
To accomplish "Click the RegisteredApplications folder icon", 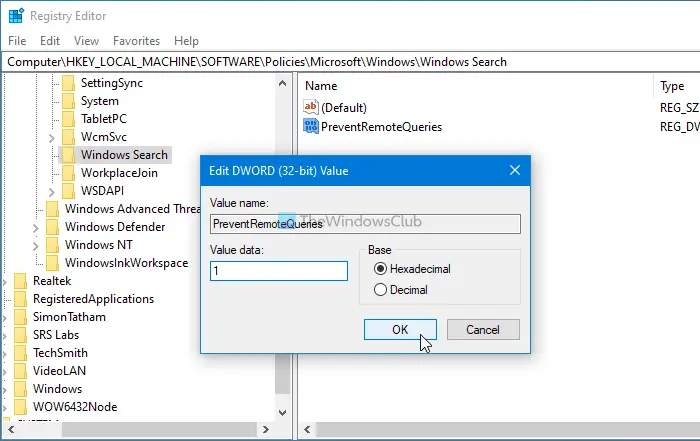I will click(21, 299).
